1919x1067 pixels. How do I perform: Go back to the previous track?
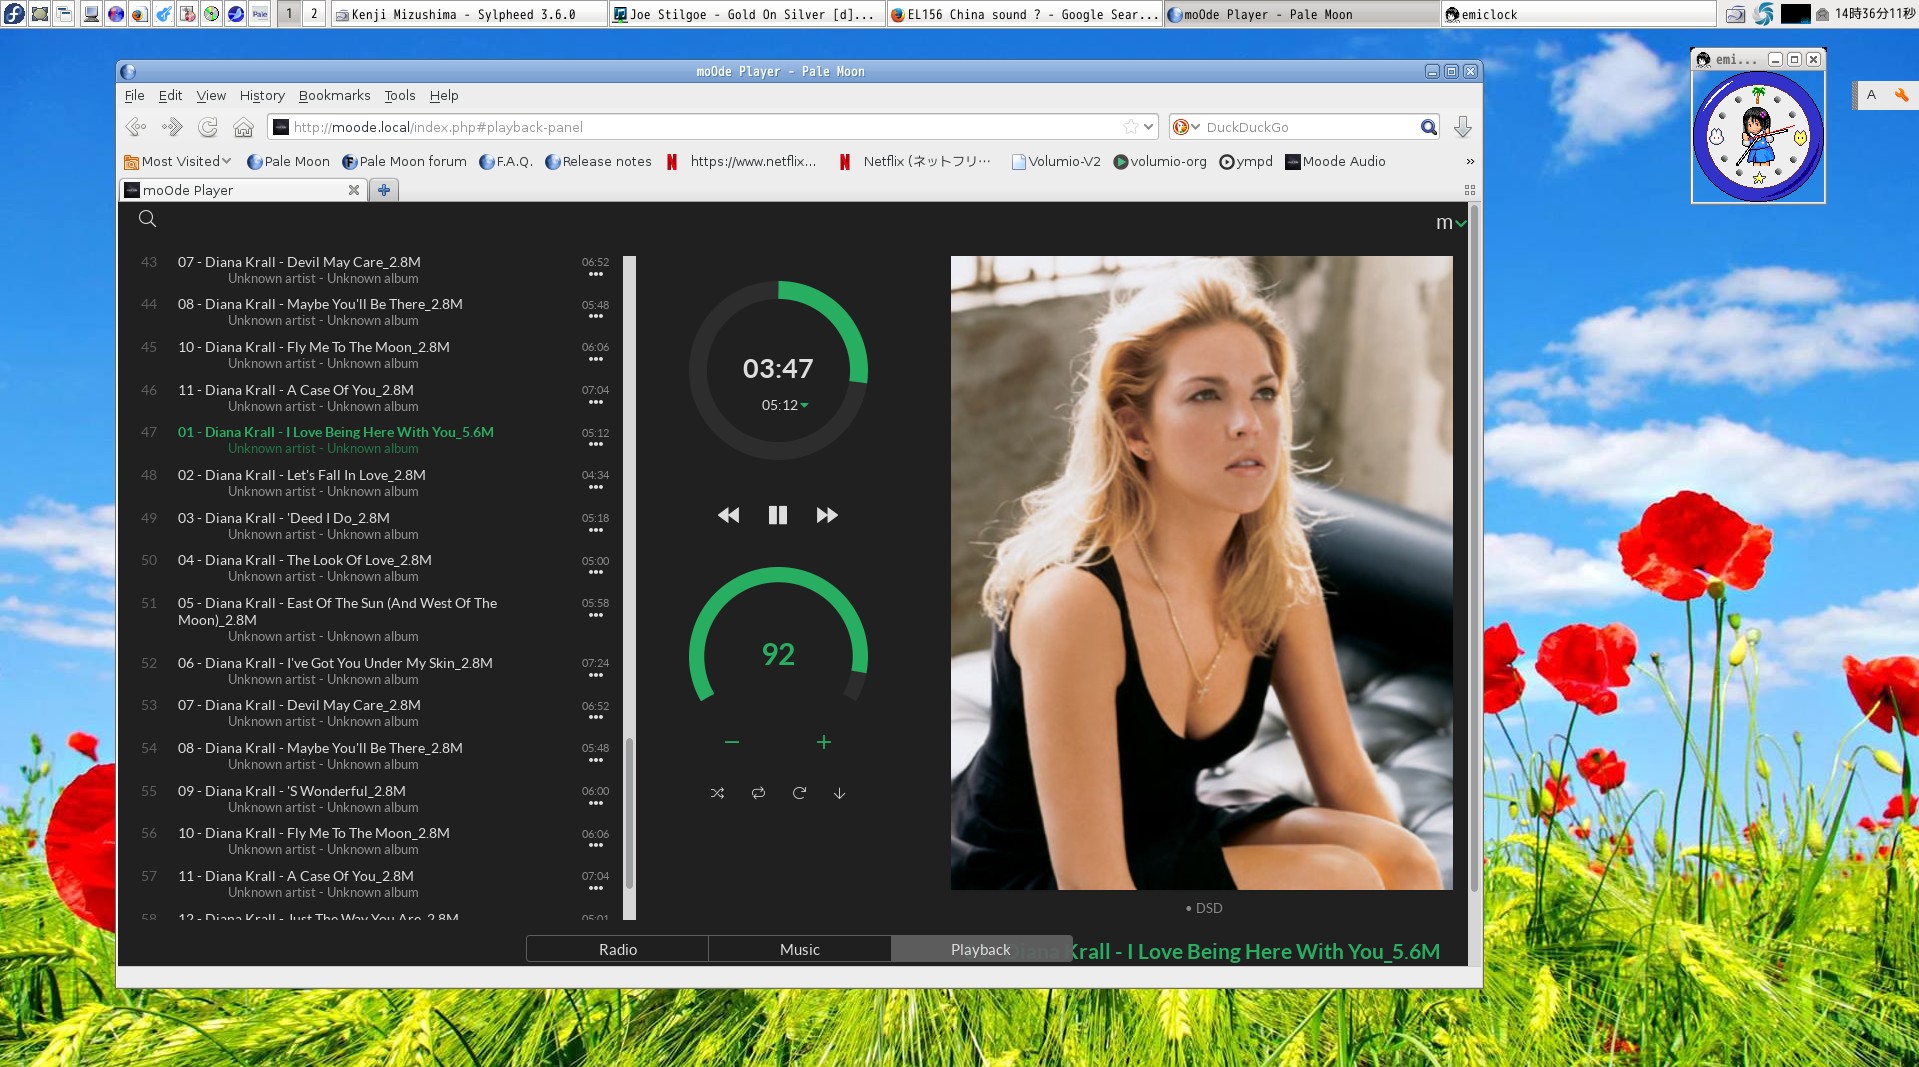(x=729, y=515)
